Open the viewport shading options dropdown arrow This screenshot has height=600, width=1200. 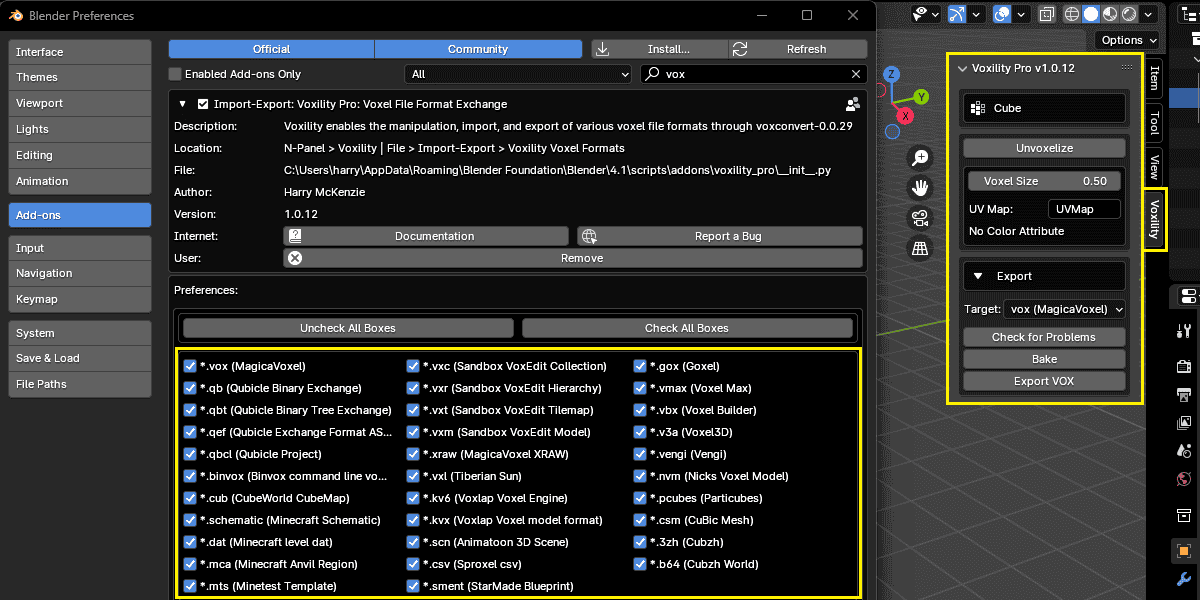coord(1148,14)
